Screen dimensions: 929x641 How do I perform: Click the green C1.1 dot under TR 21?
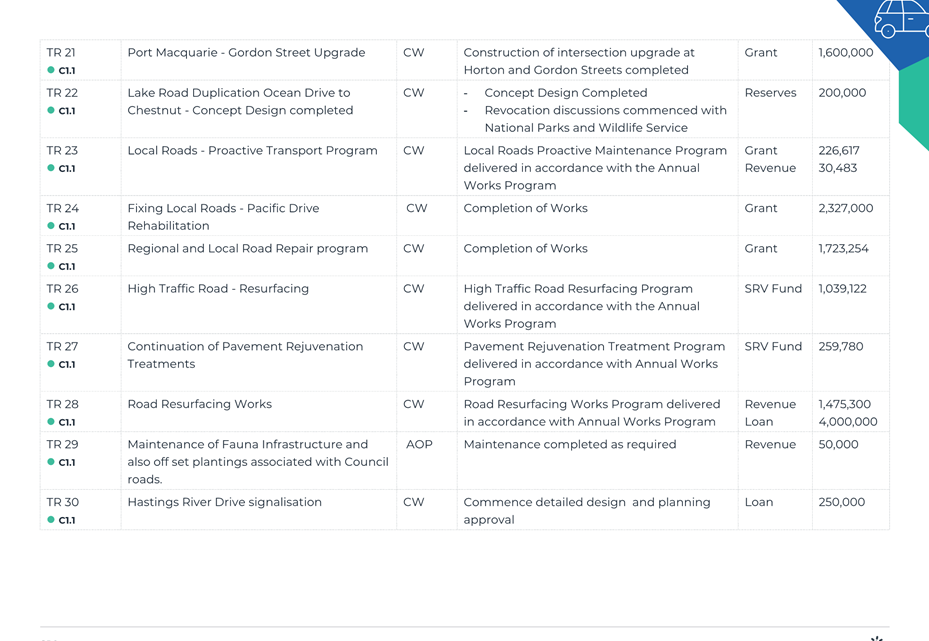(x=51, y=70)
